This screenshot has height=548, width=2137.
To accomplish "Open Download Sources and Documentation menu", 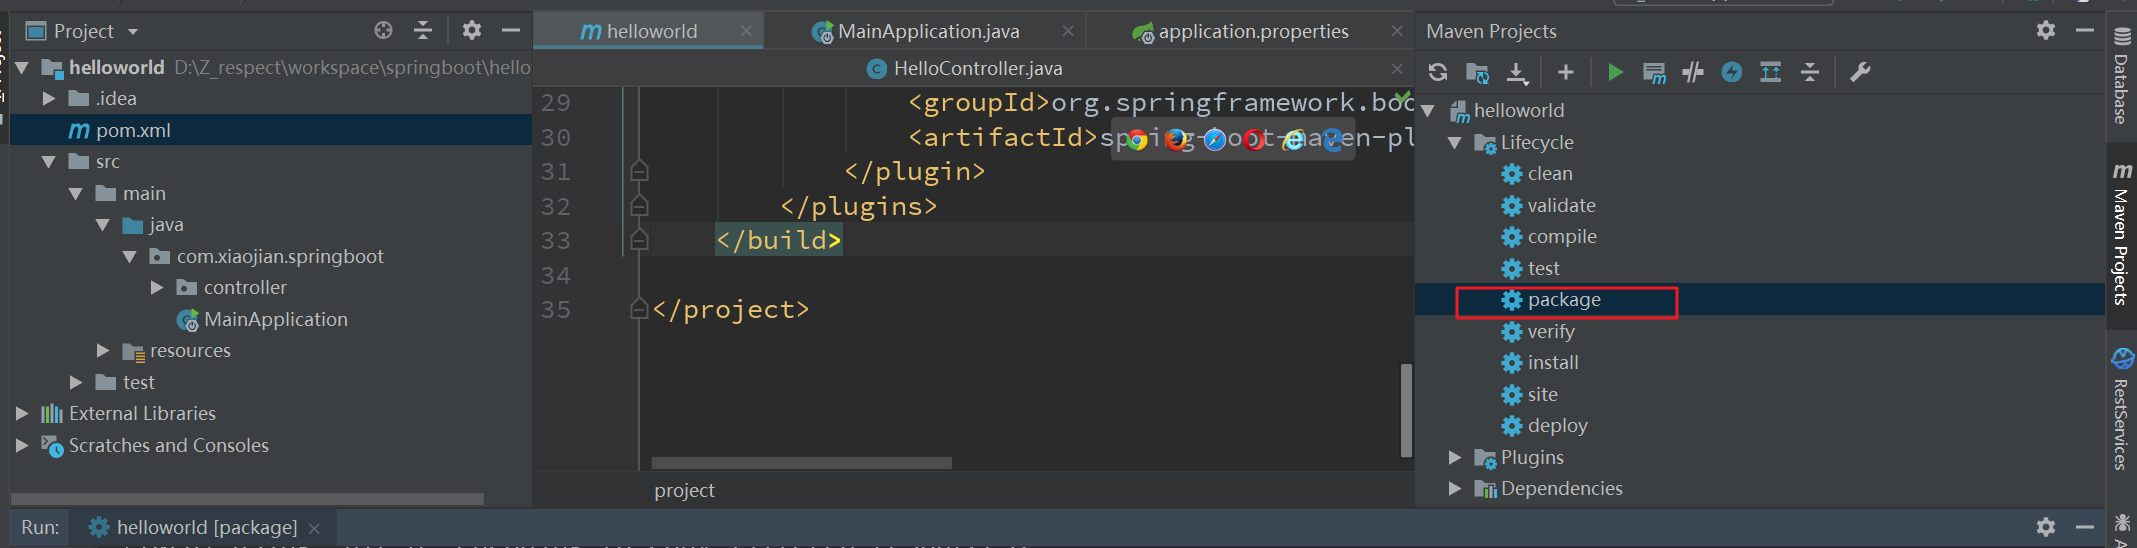I will [1517, 72].
